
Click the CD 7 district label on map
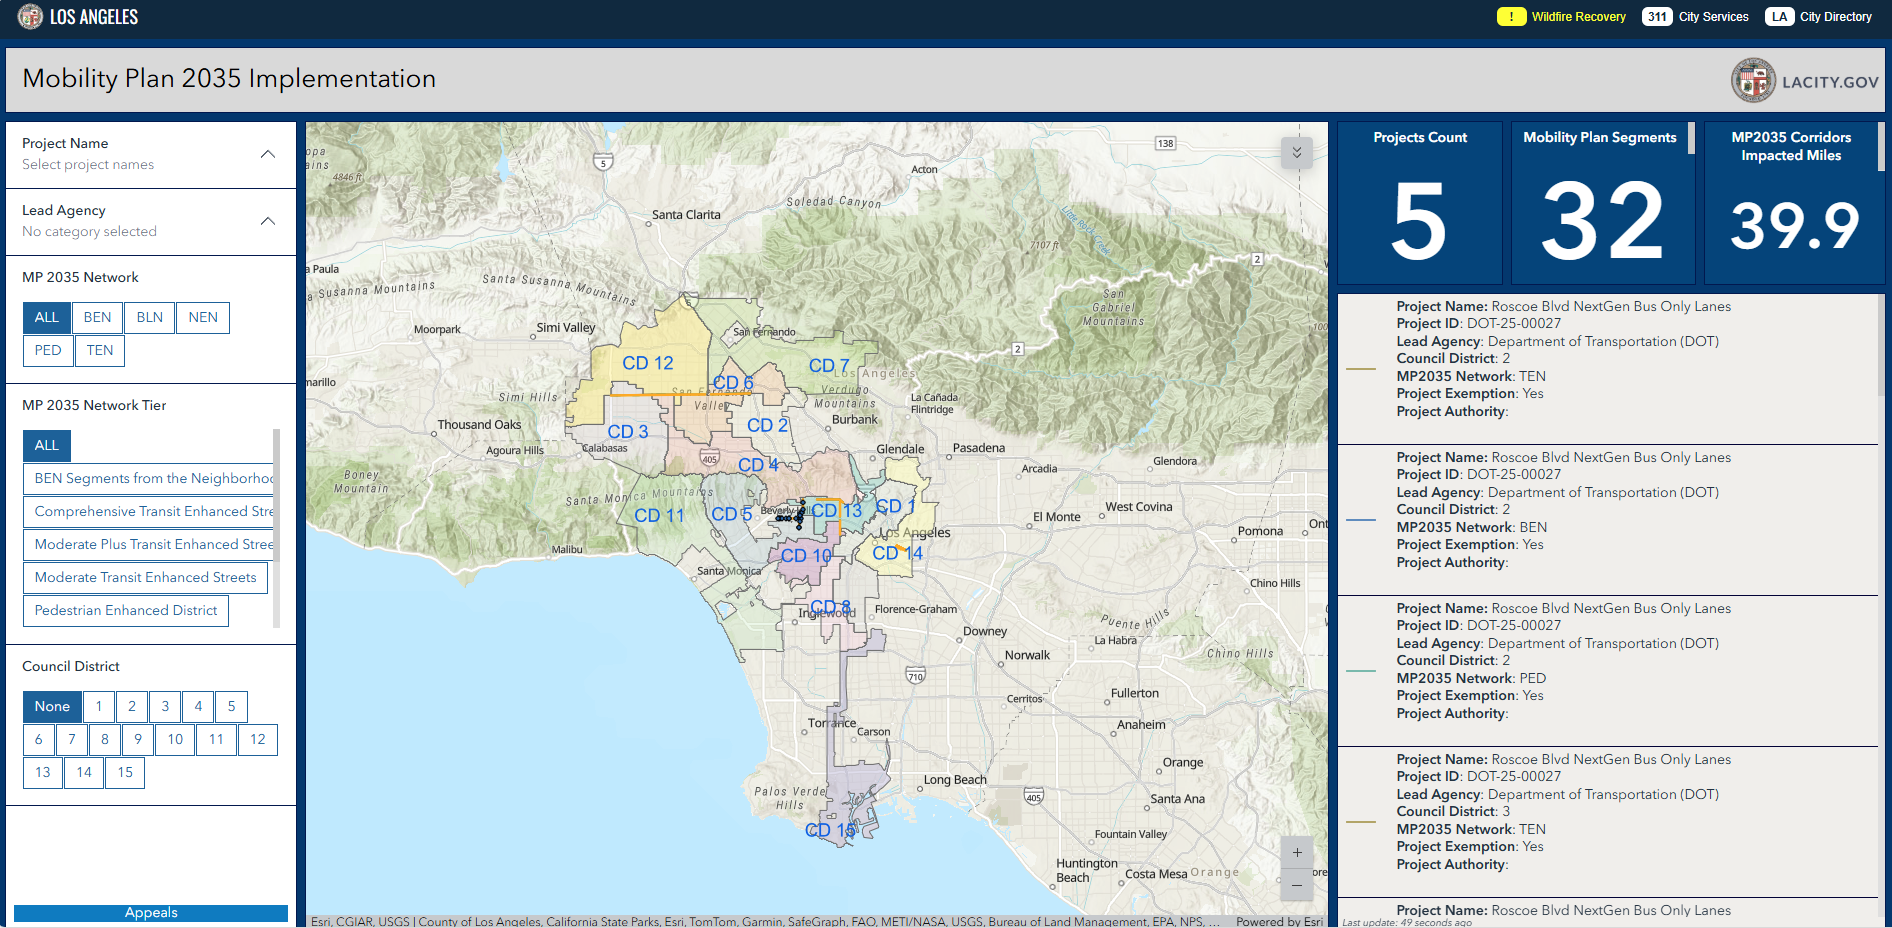click(x=829, y=366)
